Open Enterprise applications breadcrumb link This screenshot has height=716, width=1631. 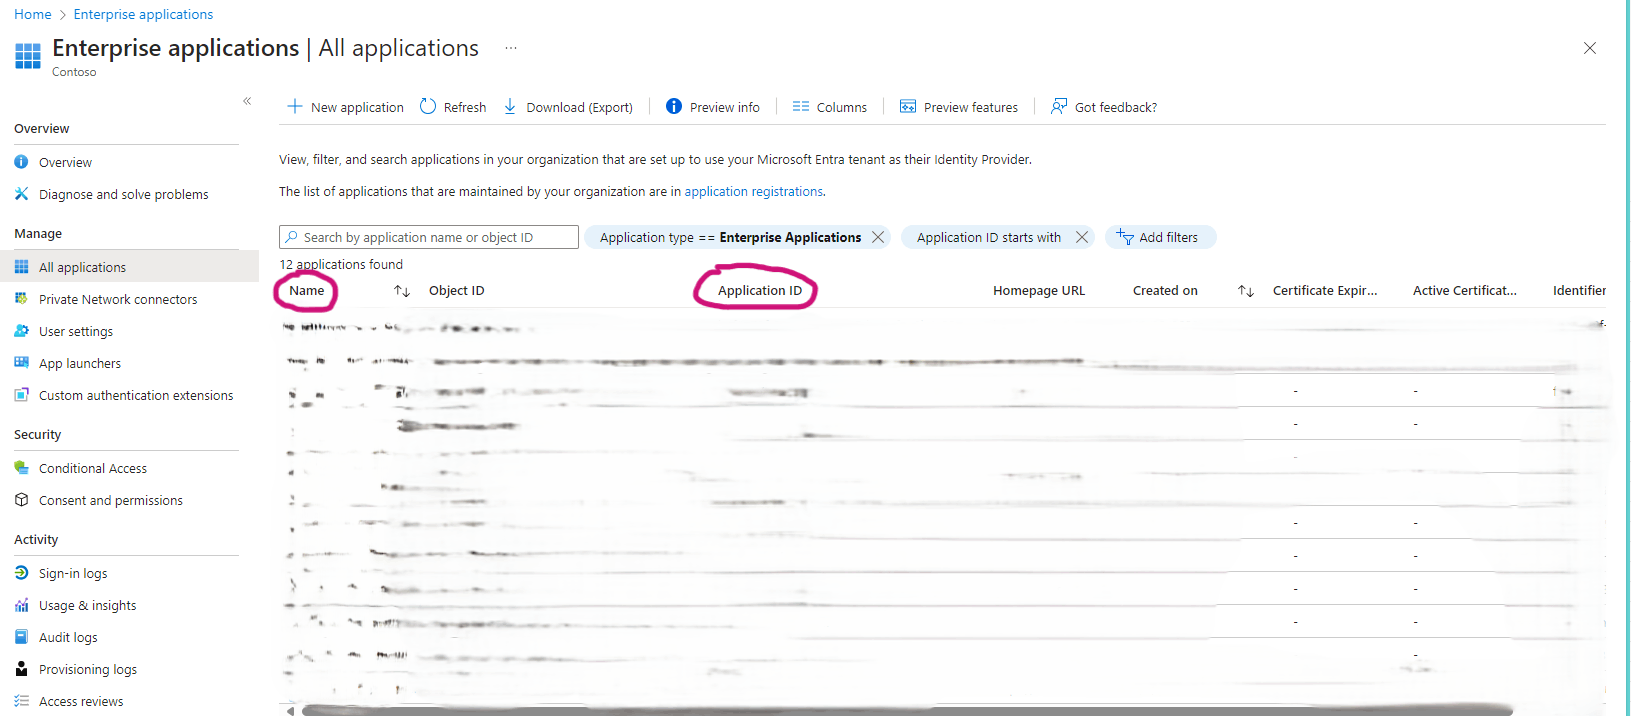(x=143, y=14)
